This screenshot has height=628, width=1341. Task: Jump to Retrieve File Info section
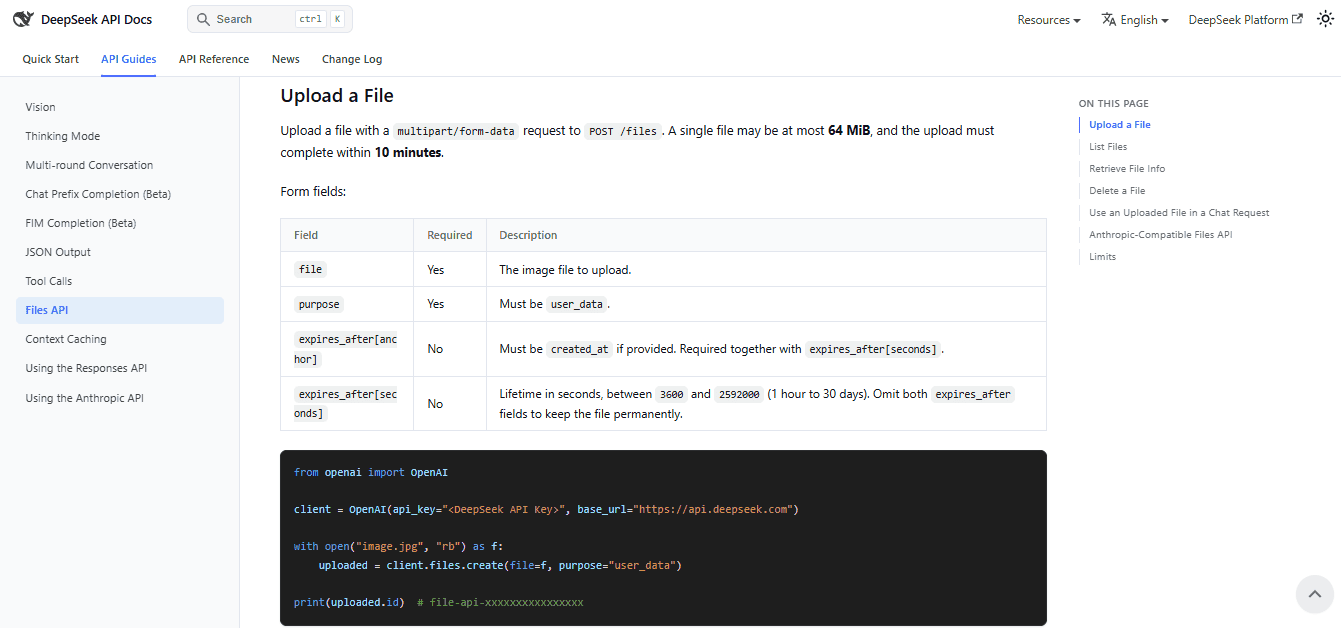1127,169
